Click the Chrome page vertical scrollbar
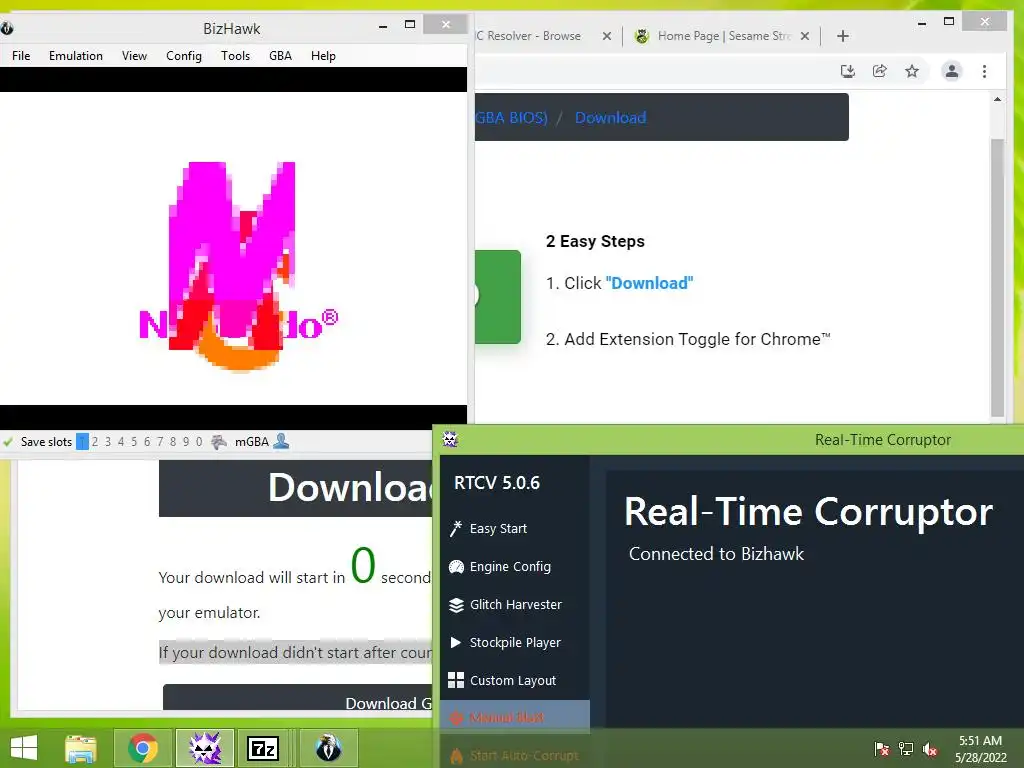 [997, 278]
